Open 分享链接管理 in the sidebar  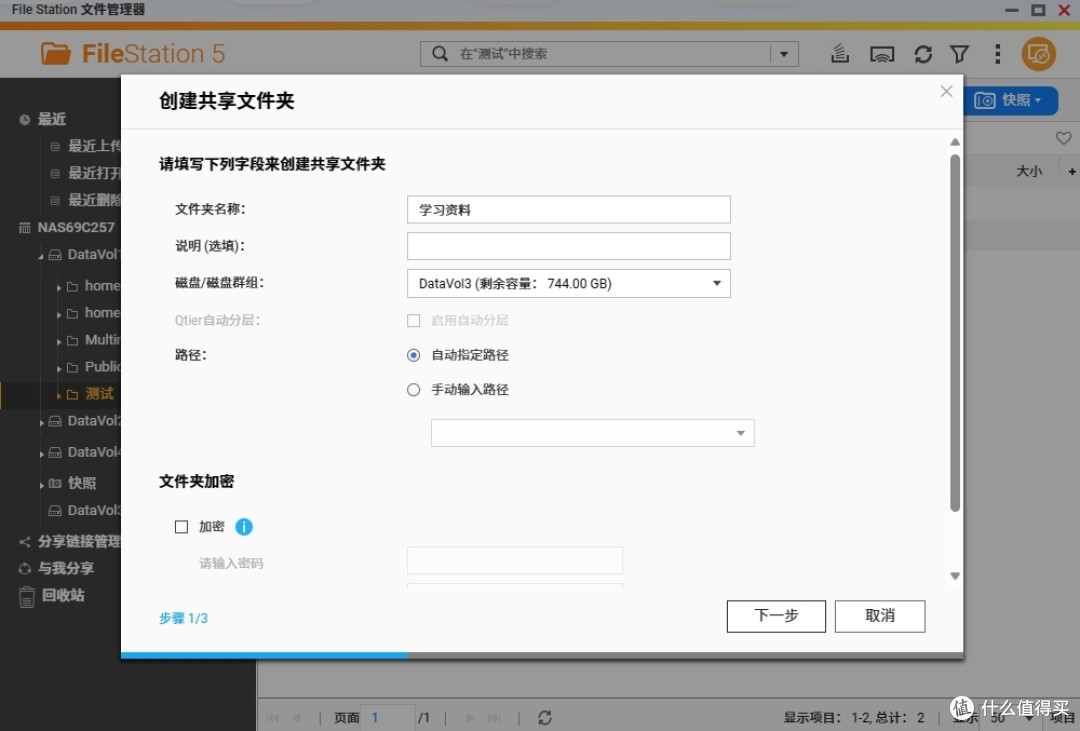(x=79, y=542)
